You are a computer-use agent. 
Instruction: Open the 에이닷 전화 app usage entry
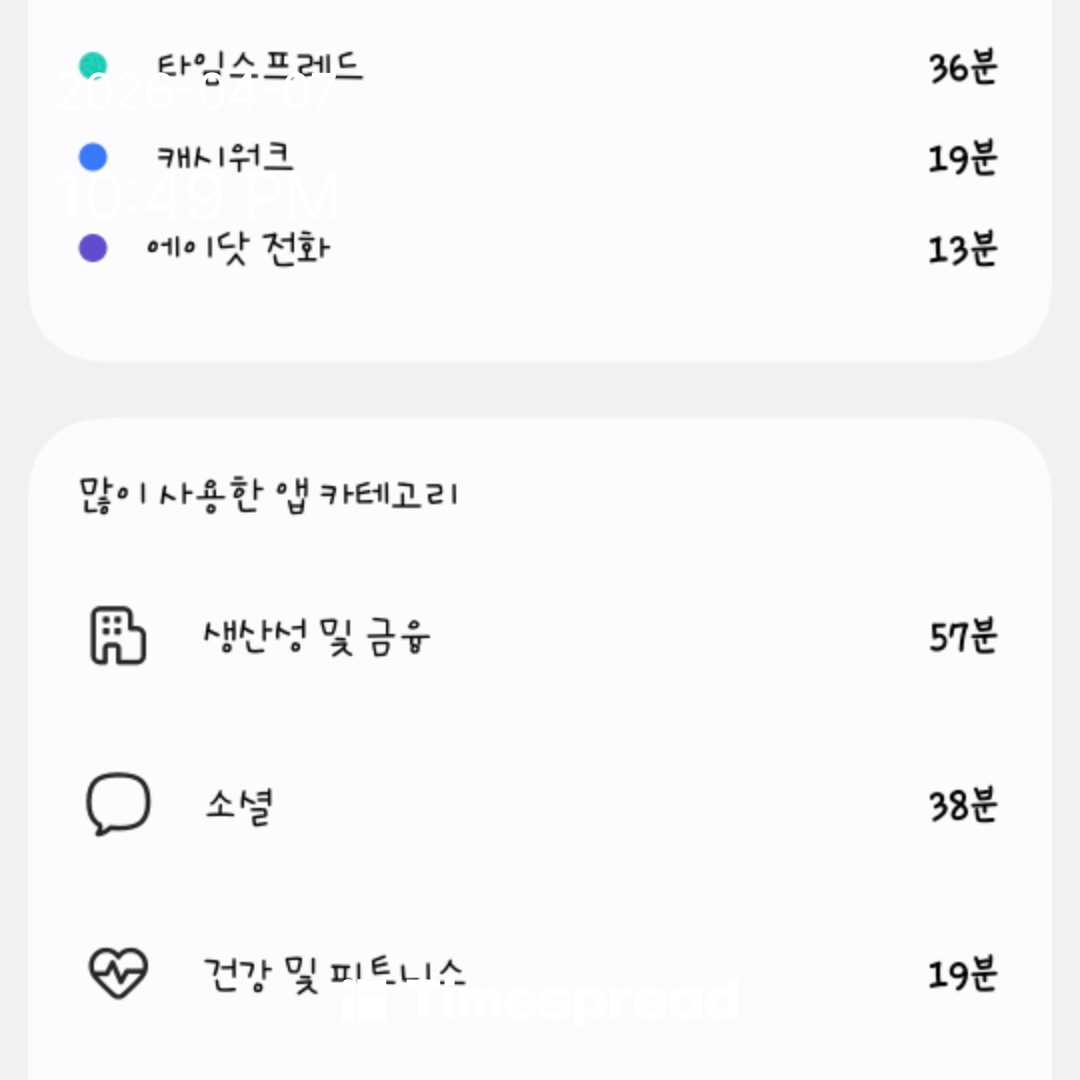[x=238, y=248]
